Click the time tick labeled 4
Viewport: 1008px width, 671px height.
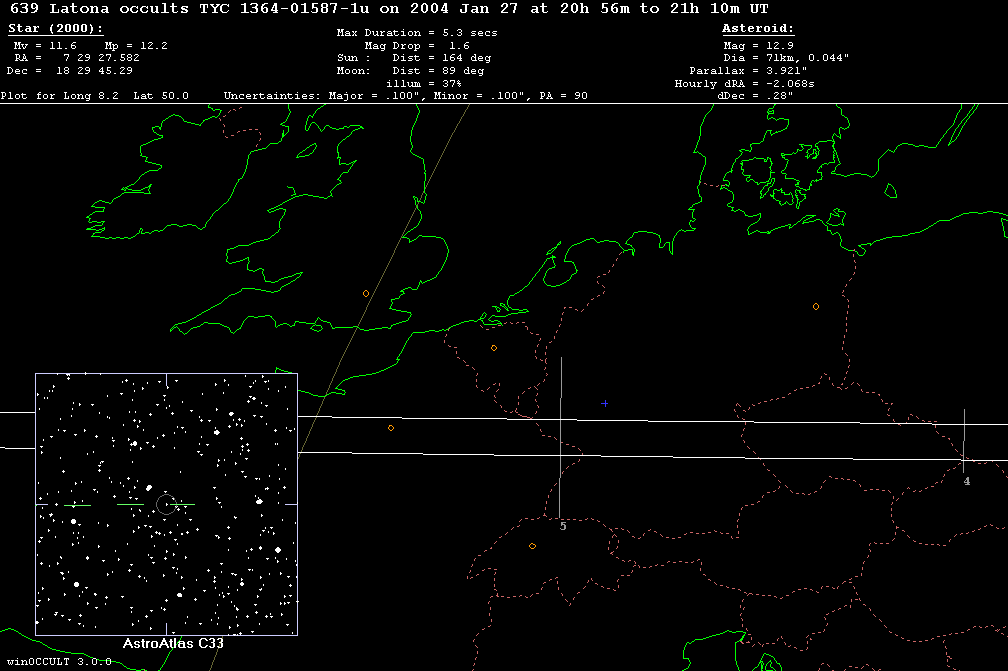click(966, 481)
